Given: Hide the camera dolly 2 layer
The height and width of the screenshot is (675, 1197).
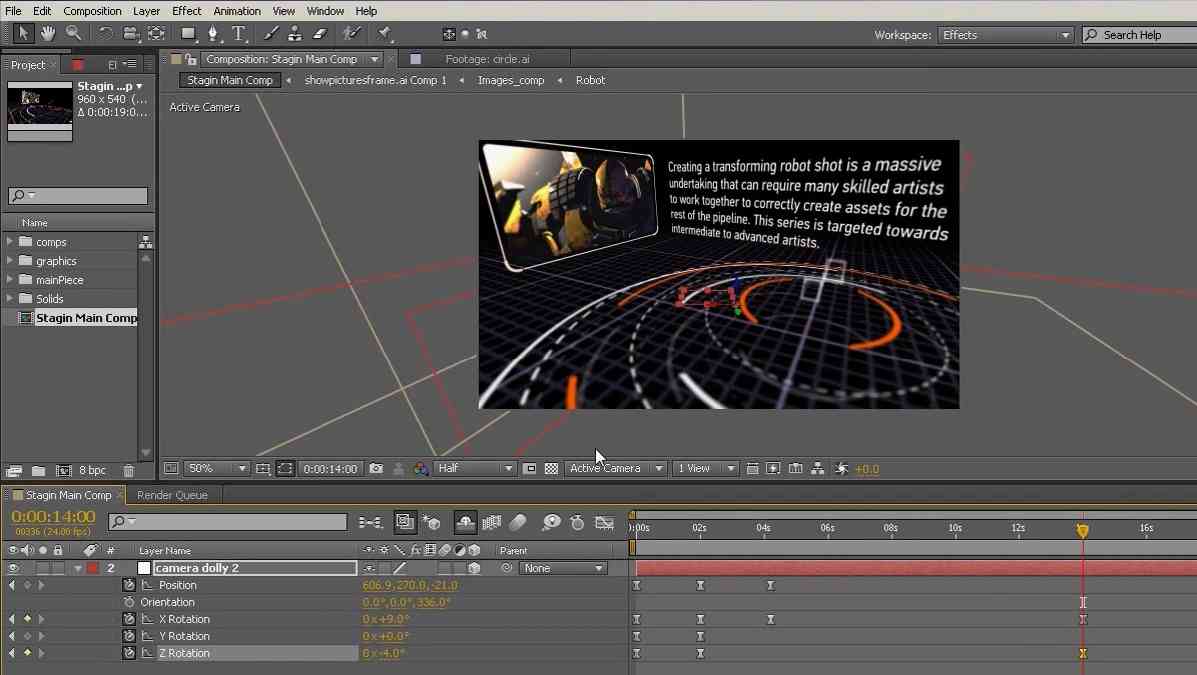Looking at the screenshot, I should tap(13, 568).
